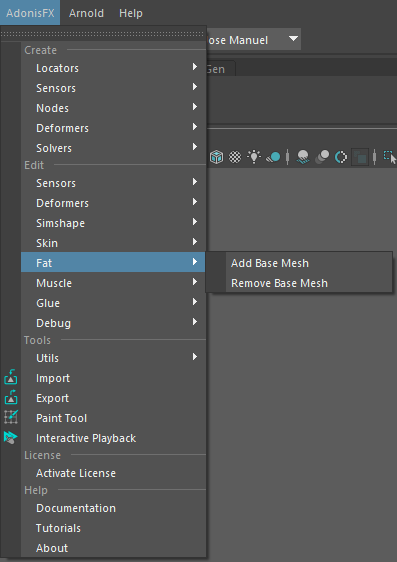Expand the Utils submenu arrow
Image resolution: width=397 pixels, height=562 pixels.
point(195,357)
